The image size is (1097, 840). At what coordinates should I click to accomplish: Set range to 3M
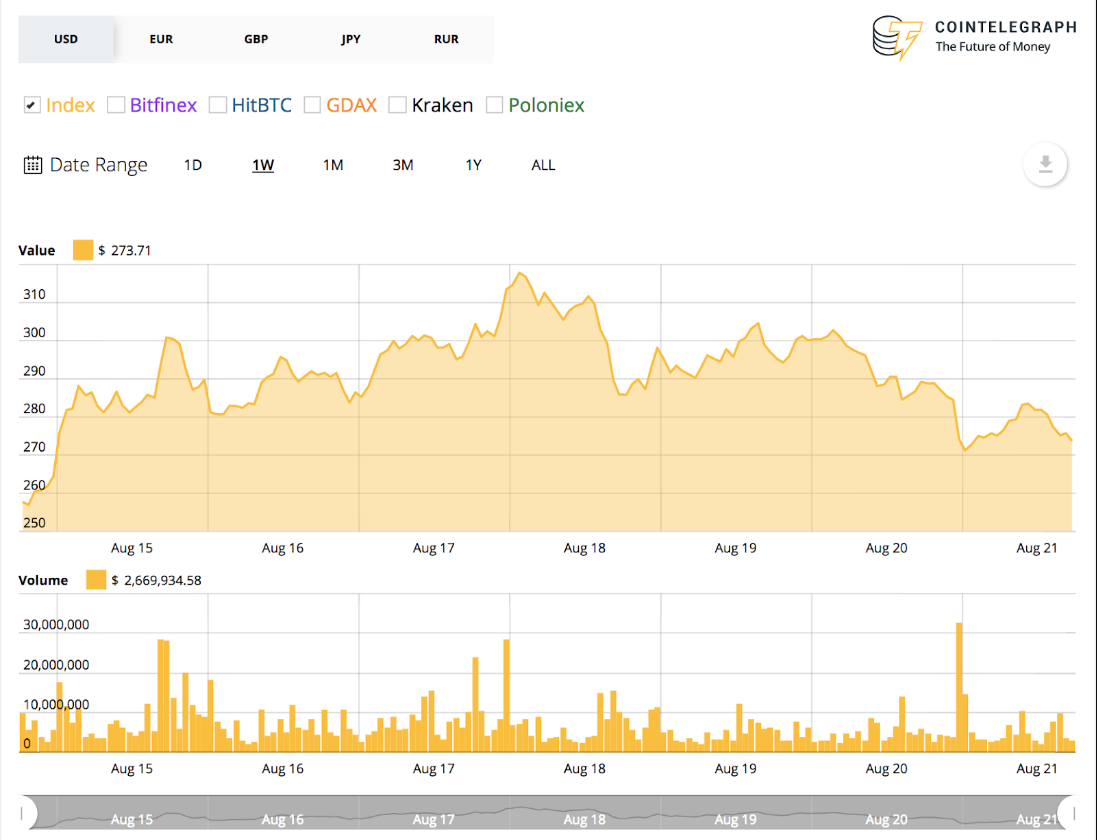[x=403, y=165]
